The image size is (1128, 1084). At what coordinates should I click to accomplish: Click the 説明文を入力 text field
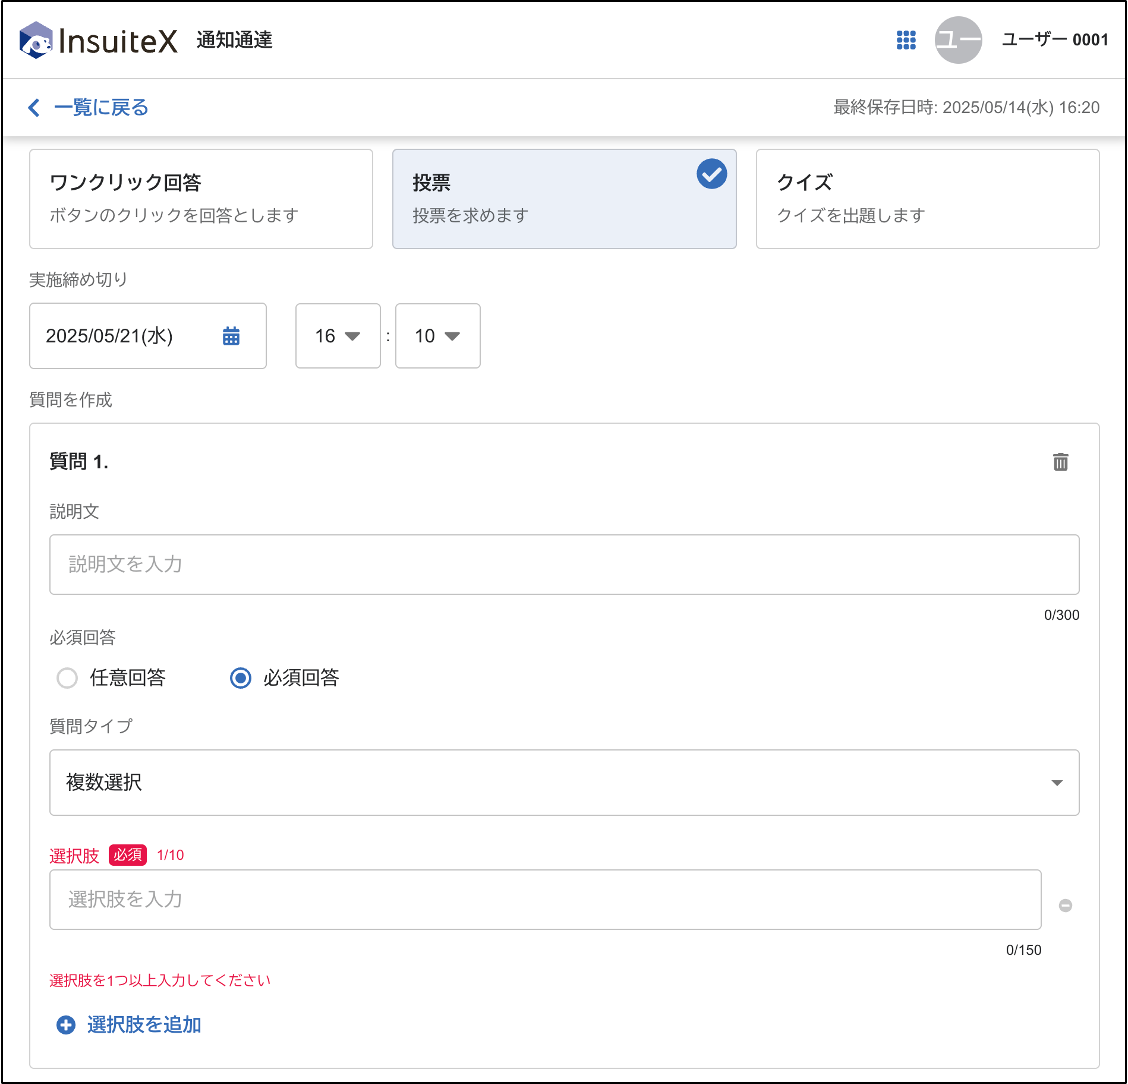564,565
